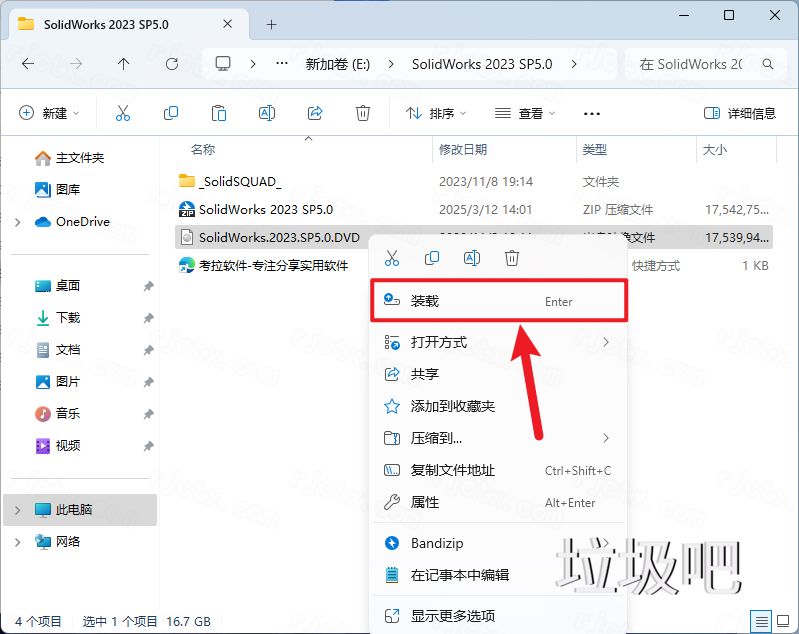Select 共享 from the context menu

click(x=498, y=374)
